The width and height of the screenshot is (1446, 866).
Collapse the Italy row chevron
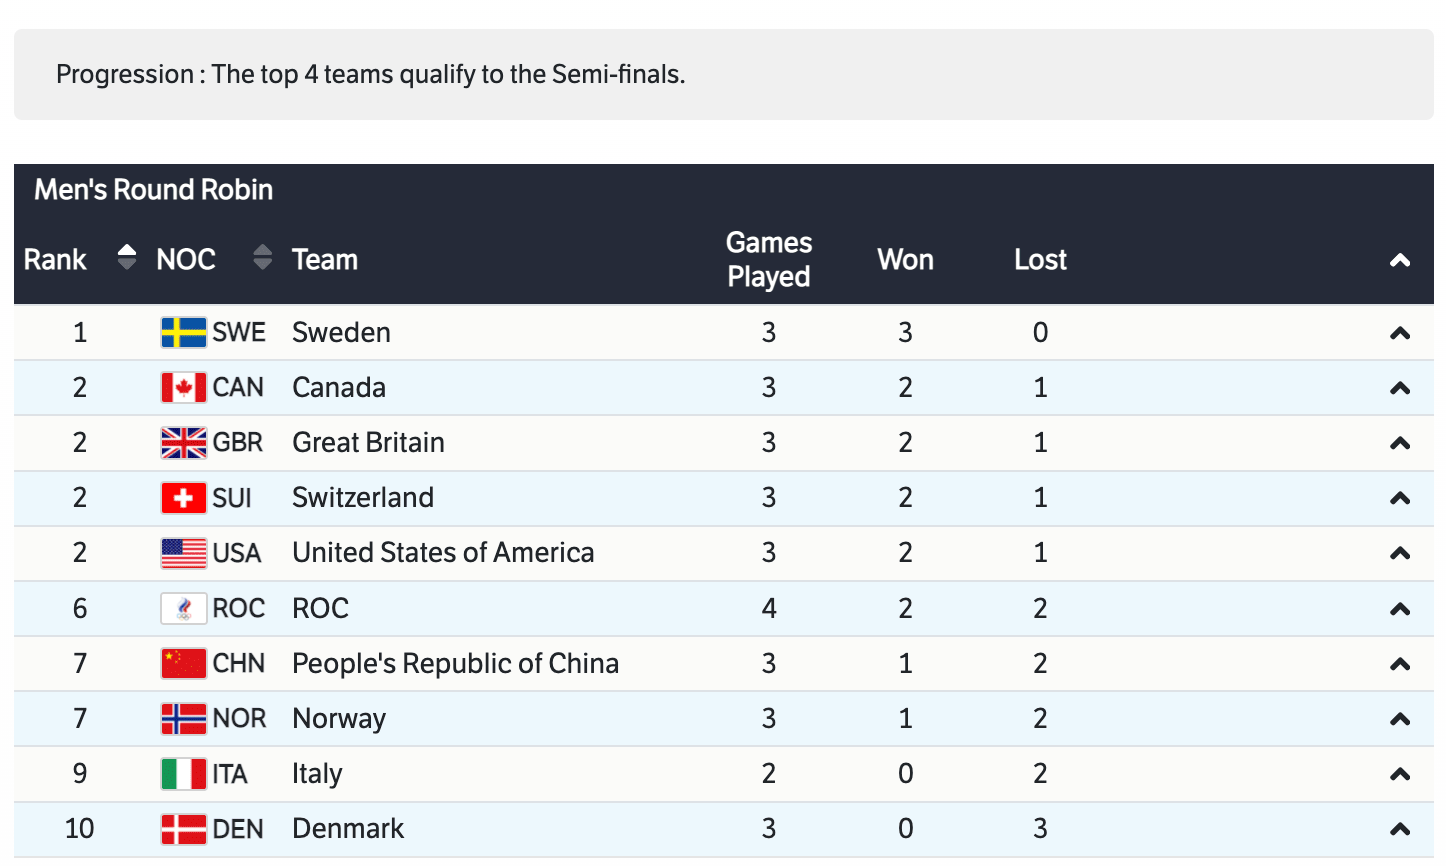(x=1399, y=774)
